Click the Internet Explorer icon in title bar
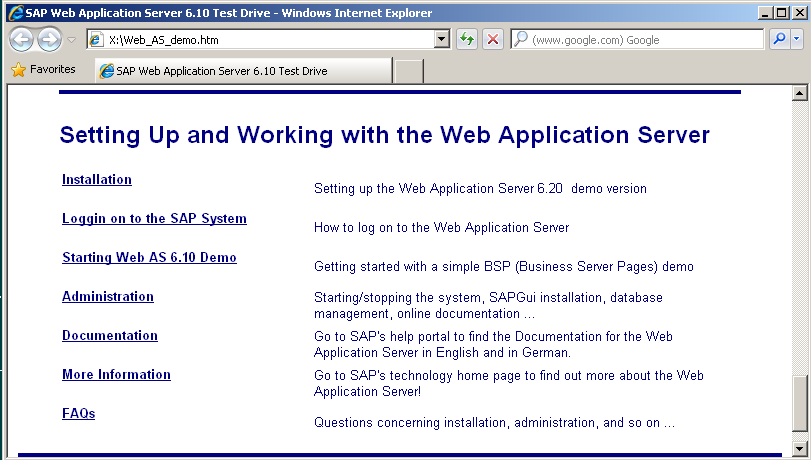The height and width of the screenshot is (460, 811). [16, 12]
